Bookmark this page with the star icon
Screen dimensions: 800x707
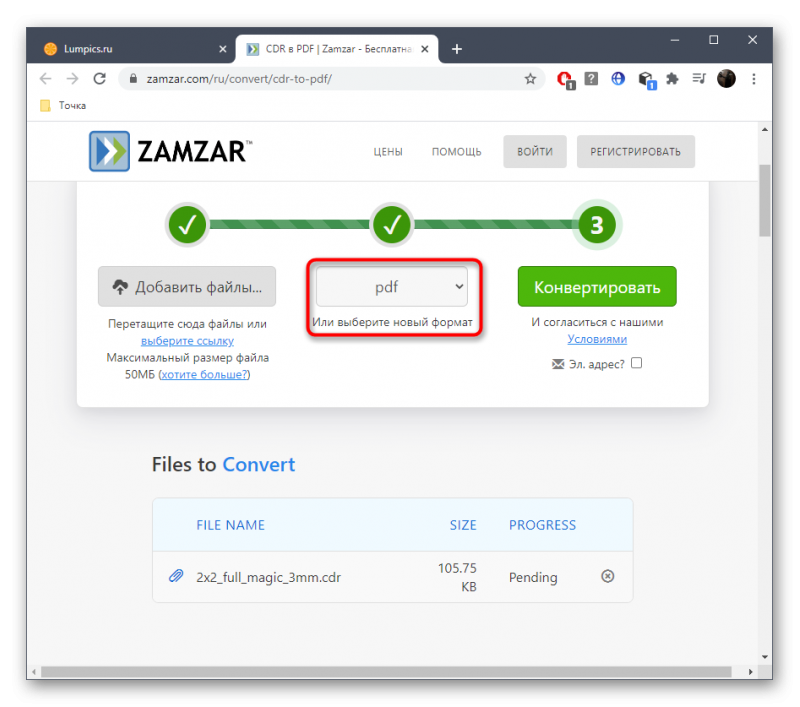pos(530,79)
